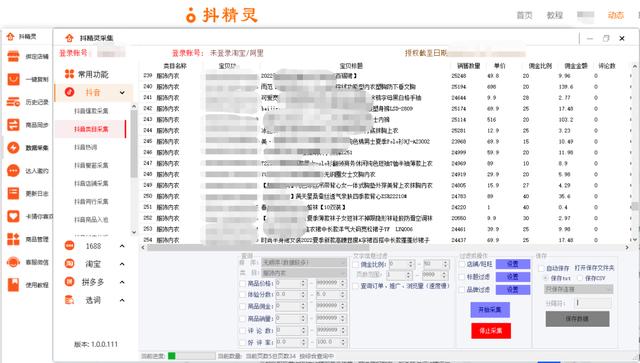Click the shop storefront icon in left sidebar
This screenshot has width=640, height=363.
(13, 56)
